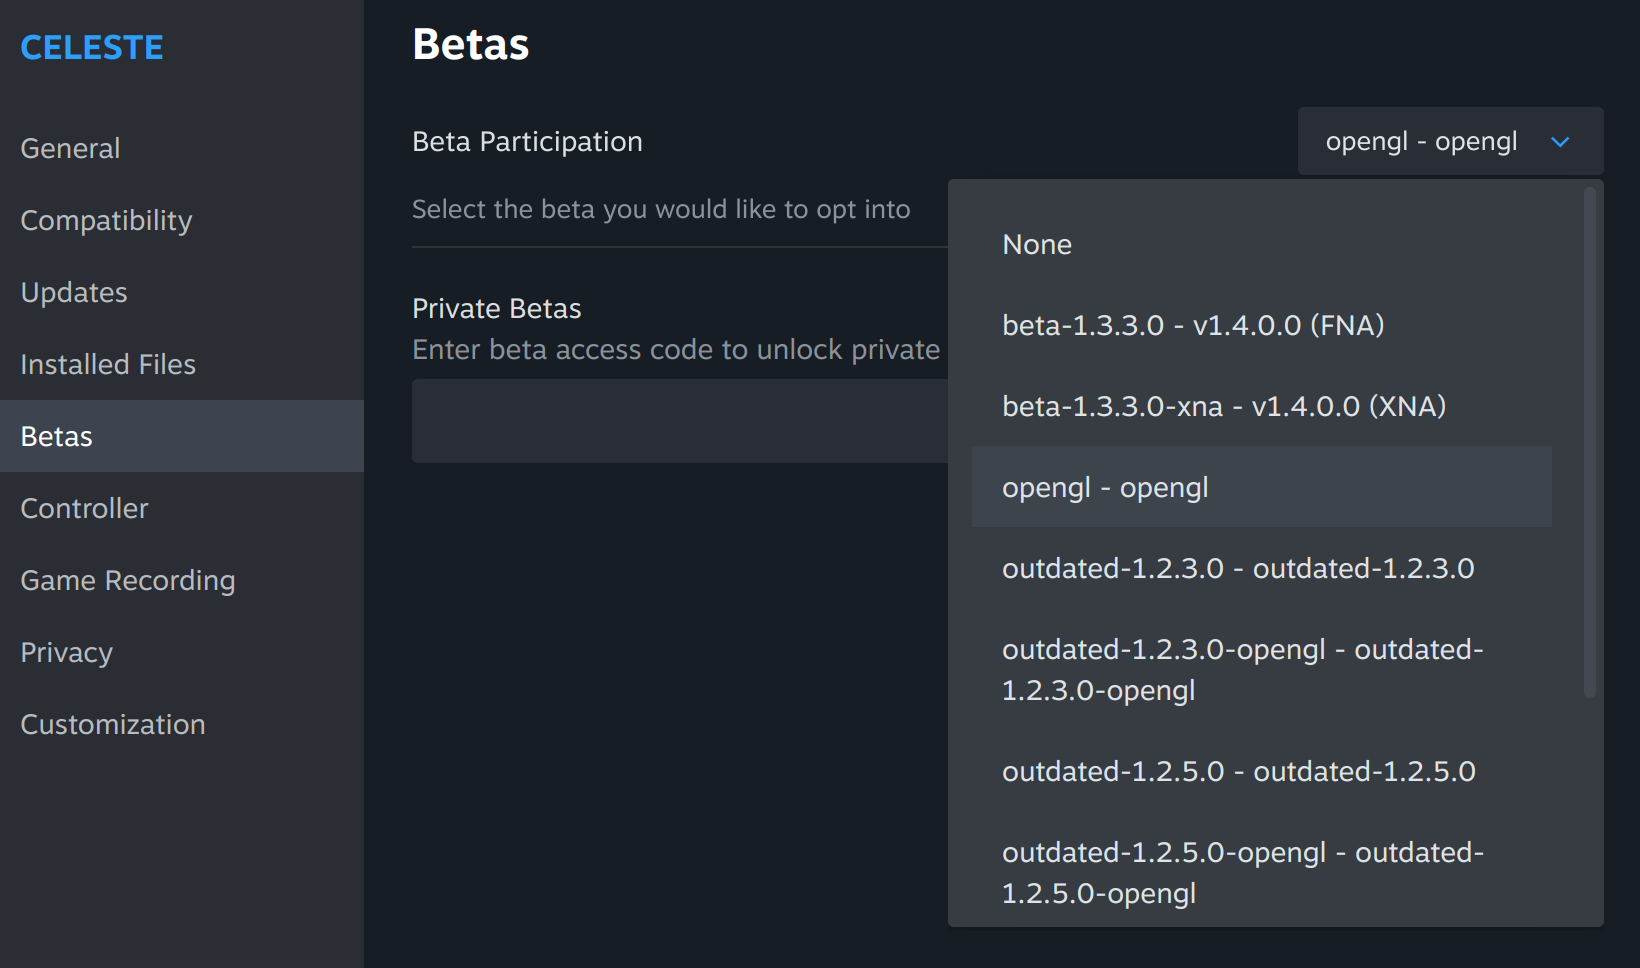
Task: Open Game Recording settings
Action: coord(128,581)
